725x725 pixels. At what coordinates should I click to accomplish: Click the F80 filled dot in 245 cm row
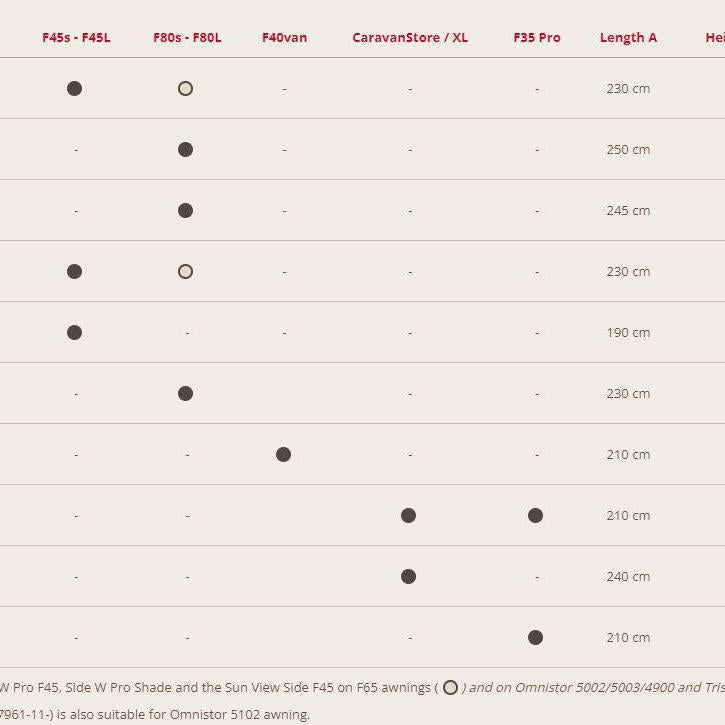click(x=185, y=210)
